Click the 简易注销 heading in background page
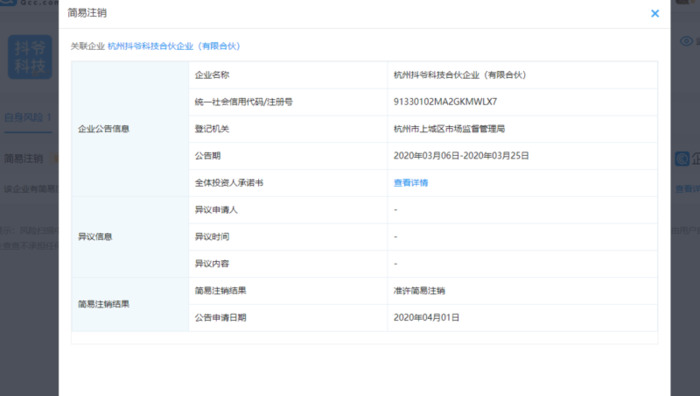 24,158
